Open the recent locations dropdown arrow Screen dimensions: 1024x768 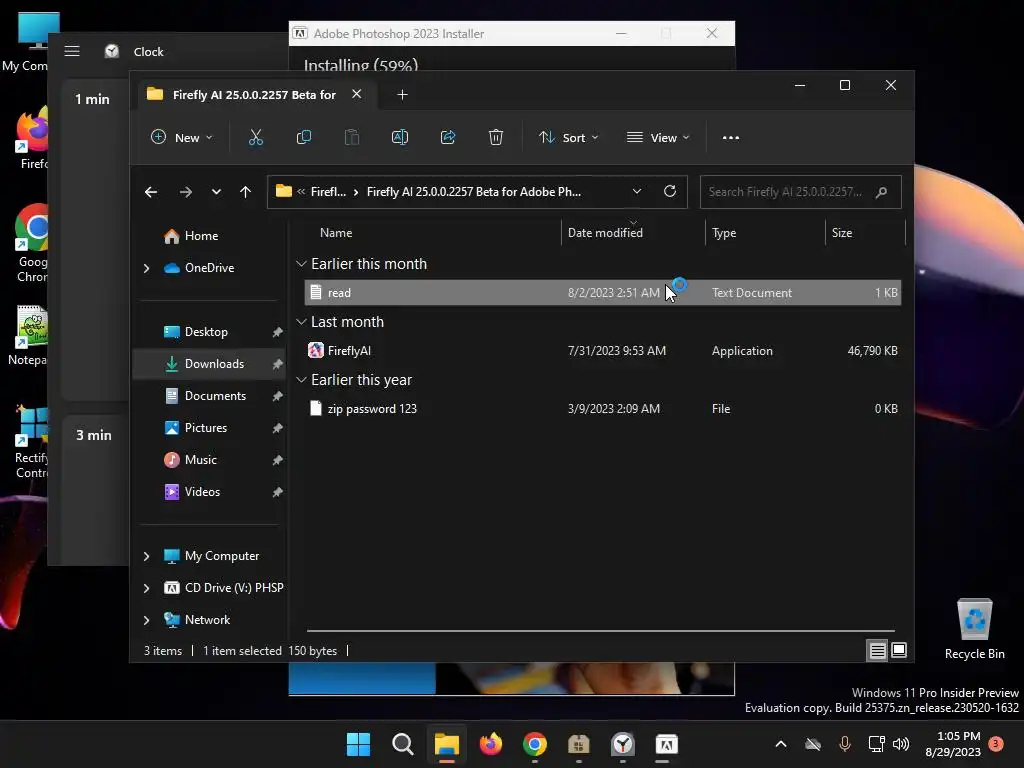(x=216, y=192)
